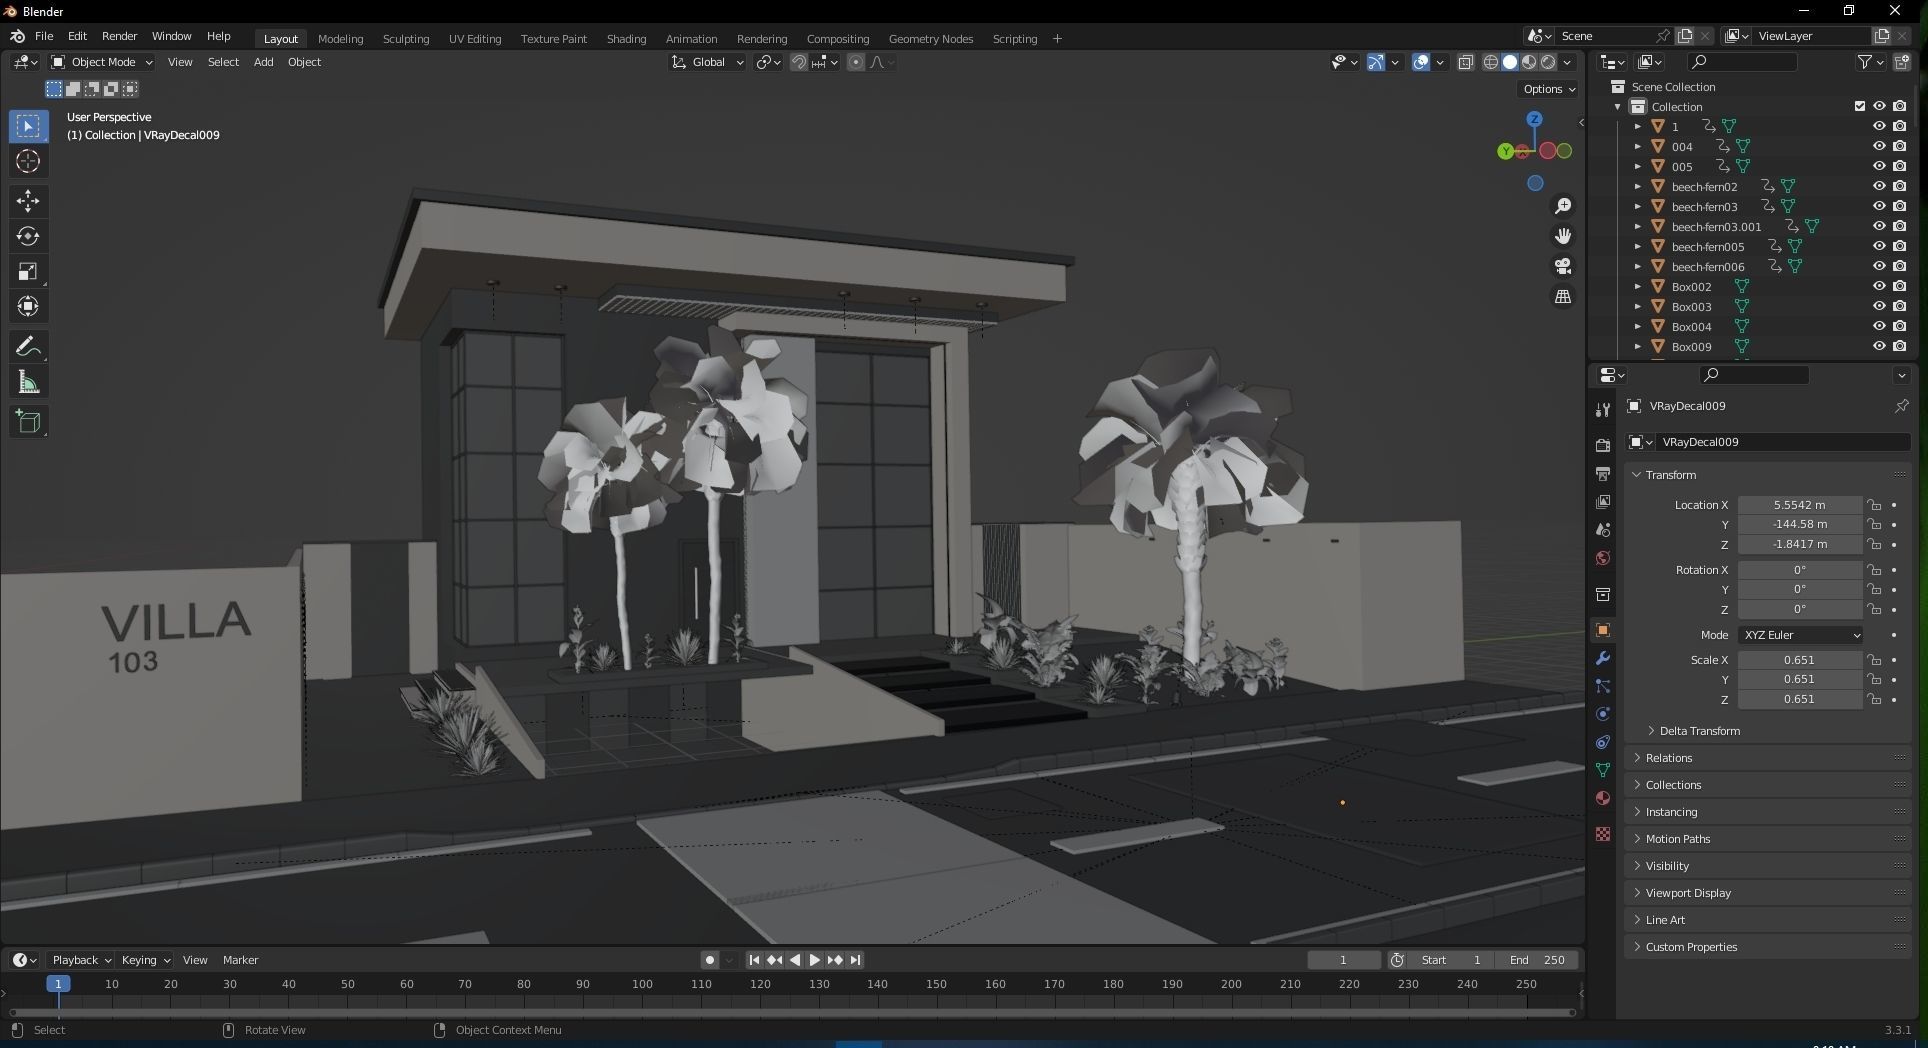Toggle visibility of Box002
The height and width of the screenshot is (1048, 1928).
pyautogui.click(x=1879, y=286)
